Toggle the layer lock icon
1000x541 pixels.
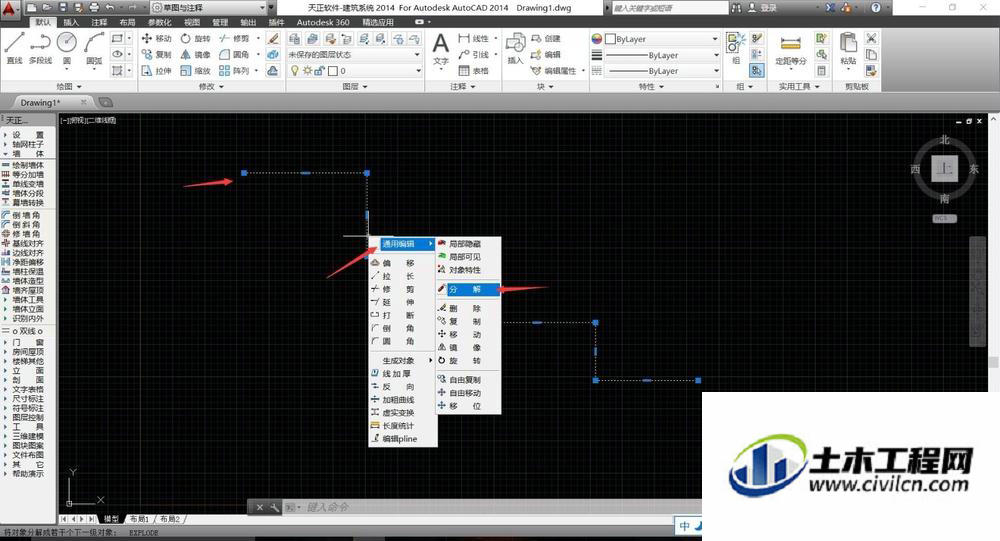319,71
